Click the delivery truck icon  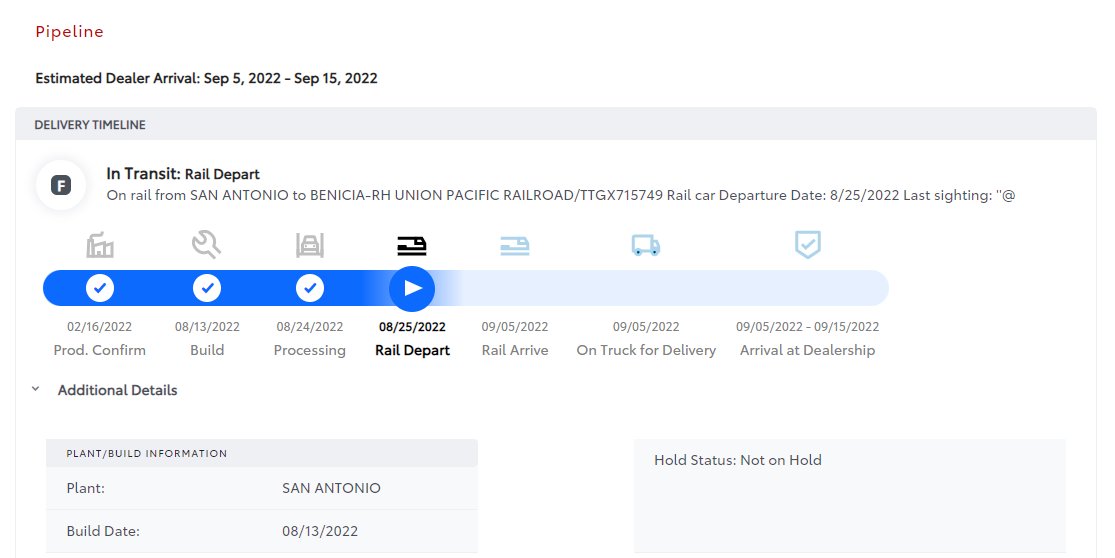(x=646, y=246)
